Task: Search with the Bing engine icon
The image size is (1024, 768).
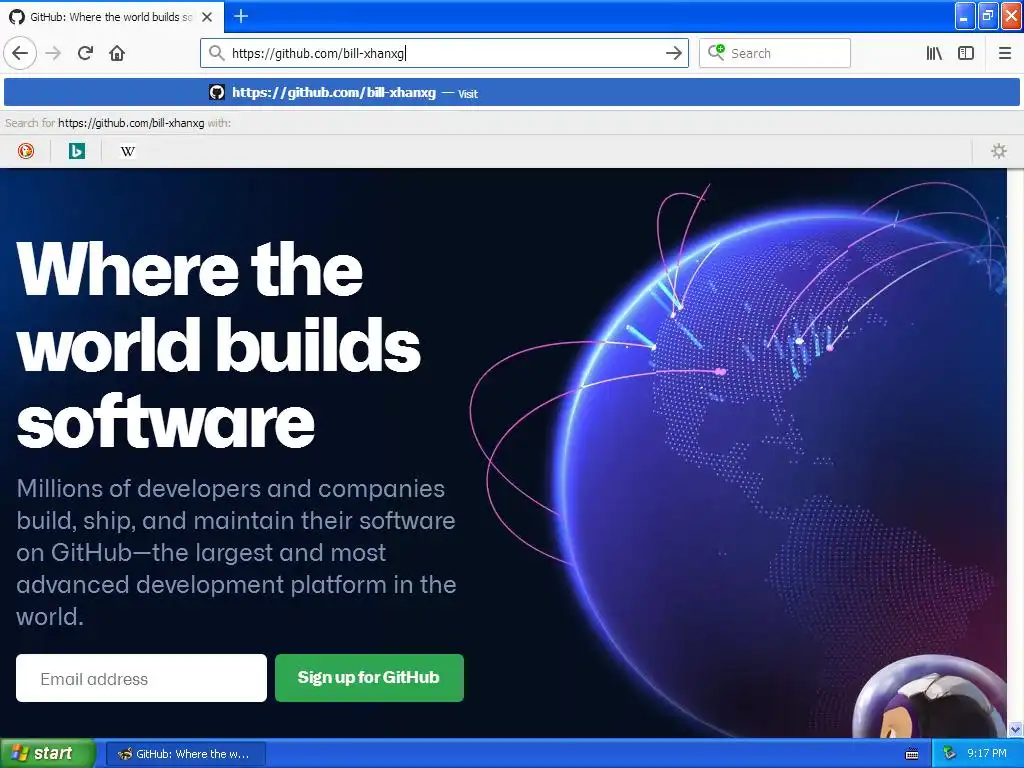Action: (76, 152)
